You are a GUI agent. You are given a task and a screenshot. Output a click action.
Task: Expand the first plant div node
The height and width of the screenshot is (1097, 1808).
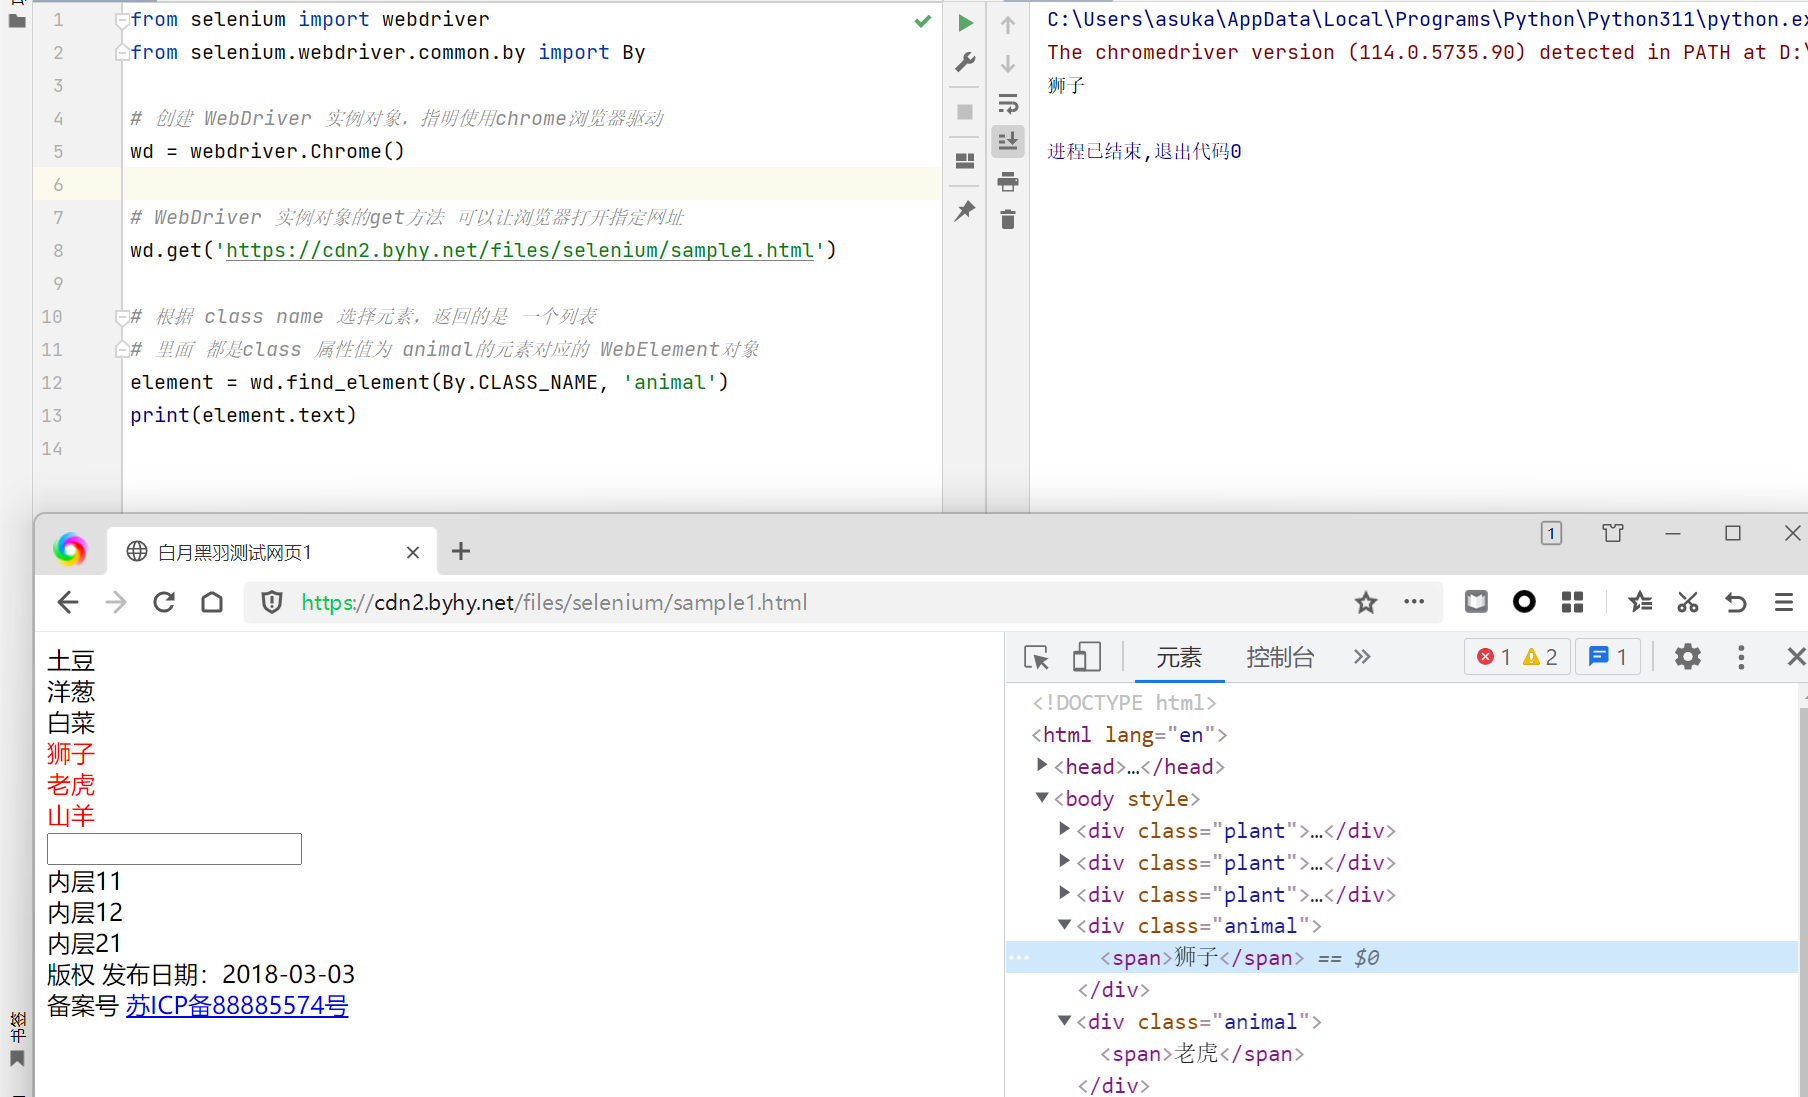tap(1064, 829)
